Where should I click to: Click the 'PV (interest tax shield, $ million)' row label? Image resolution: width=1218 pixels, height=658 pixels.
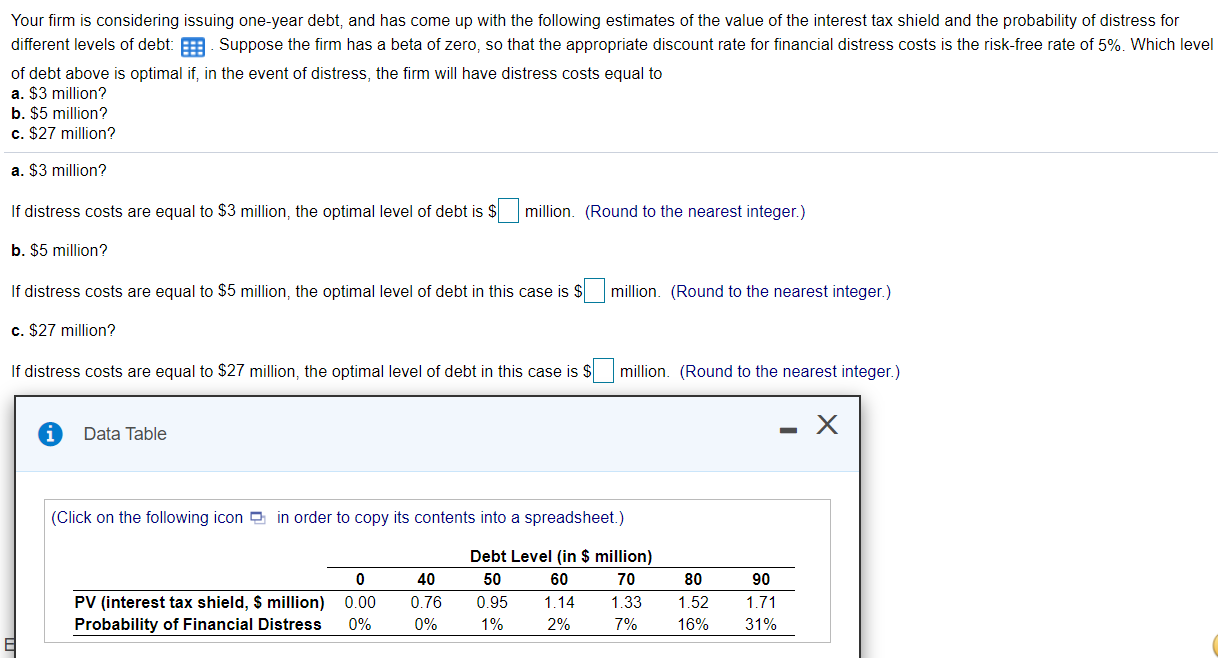click(x=200, y=602)
